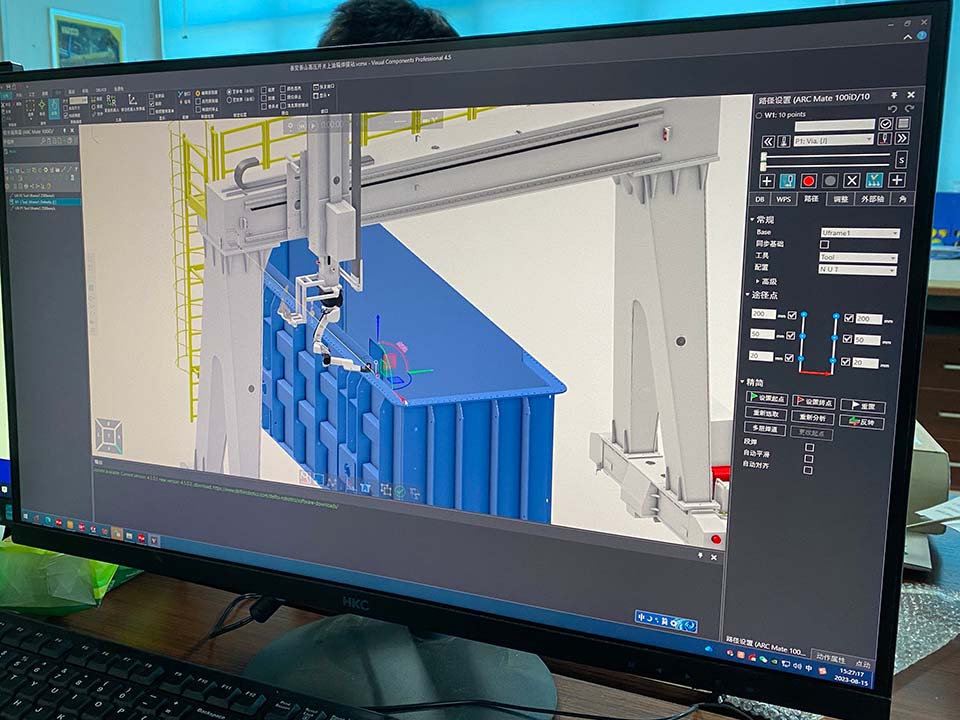
Task: Go to previous point with double-left arrow
Action: pos(768,140)
